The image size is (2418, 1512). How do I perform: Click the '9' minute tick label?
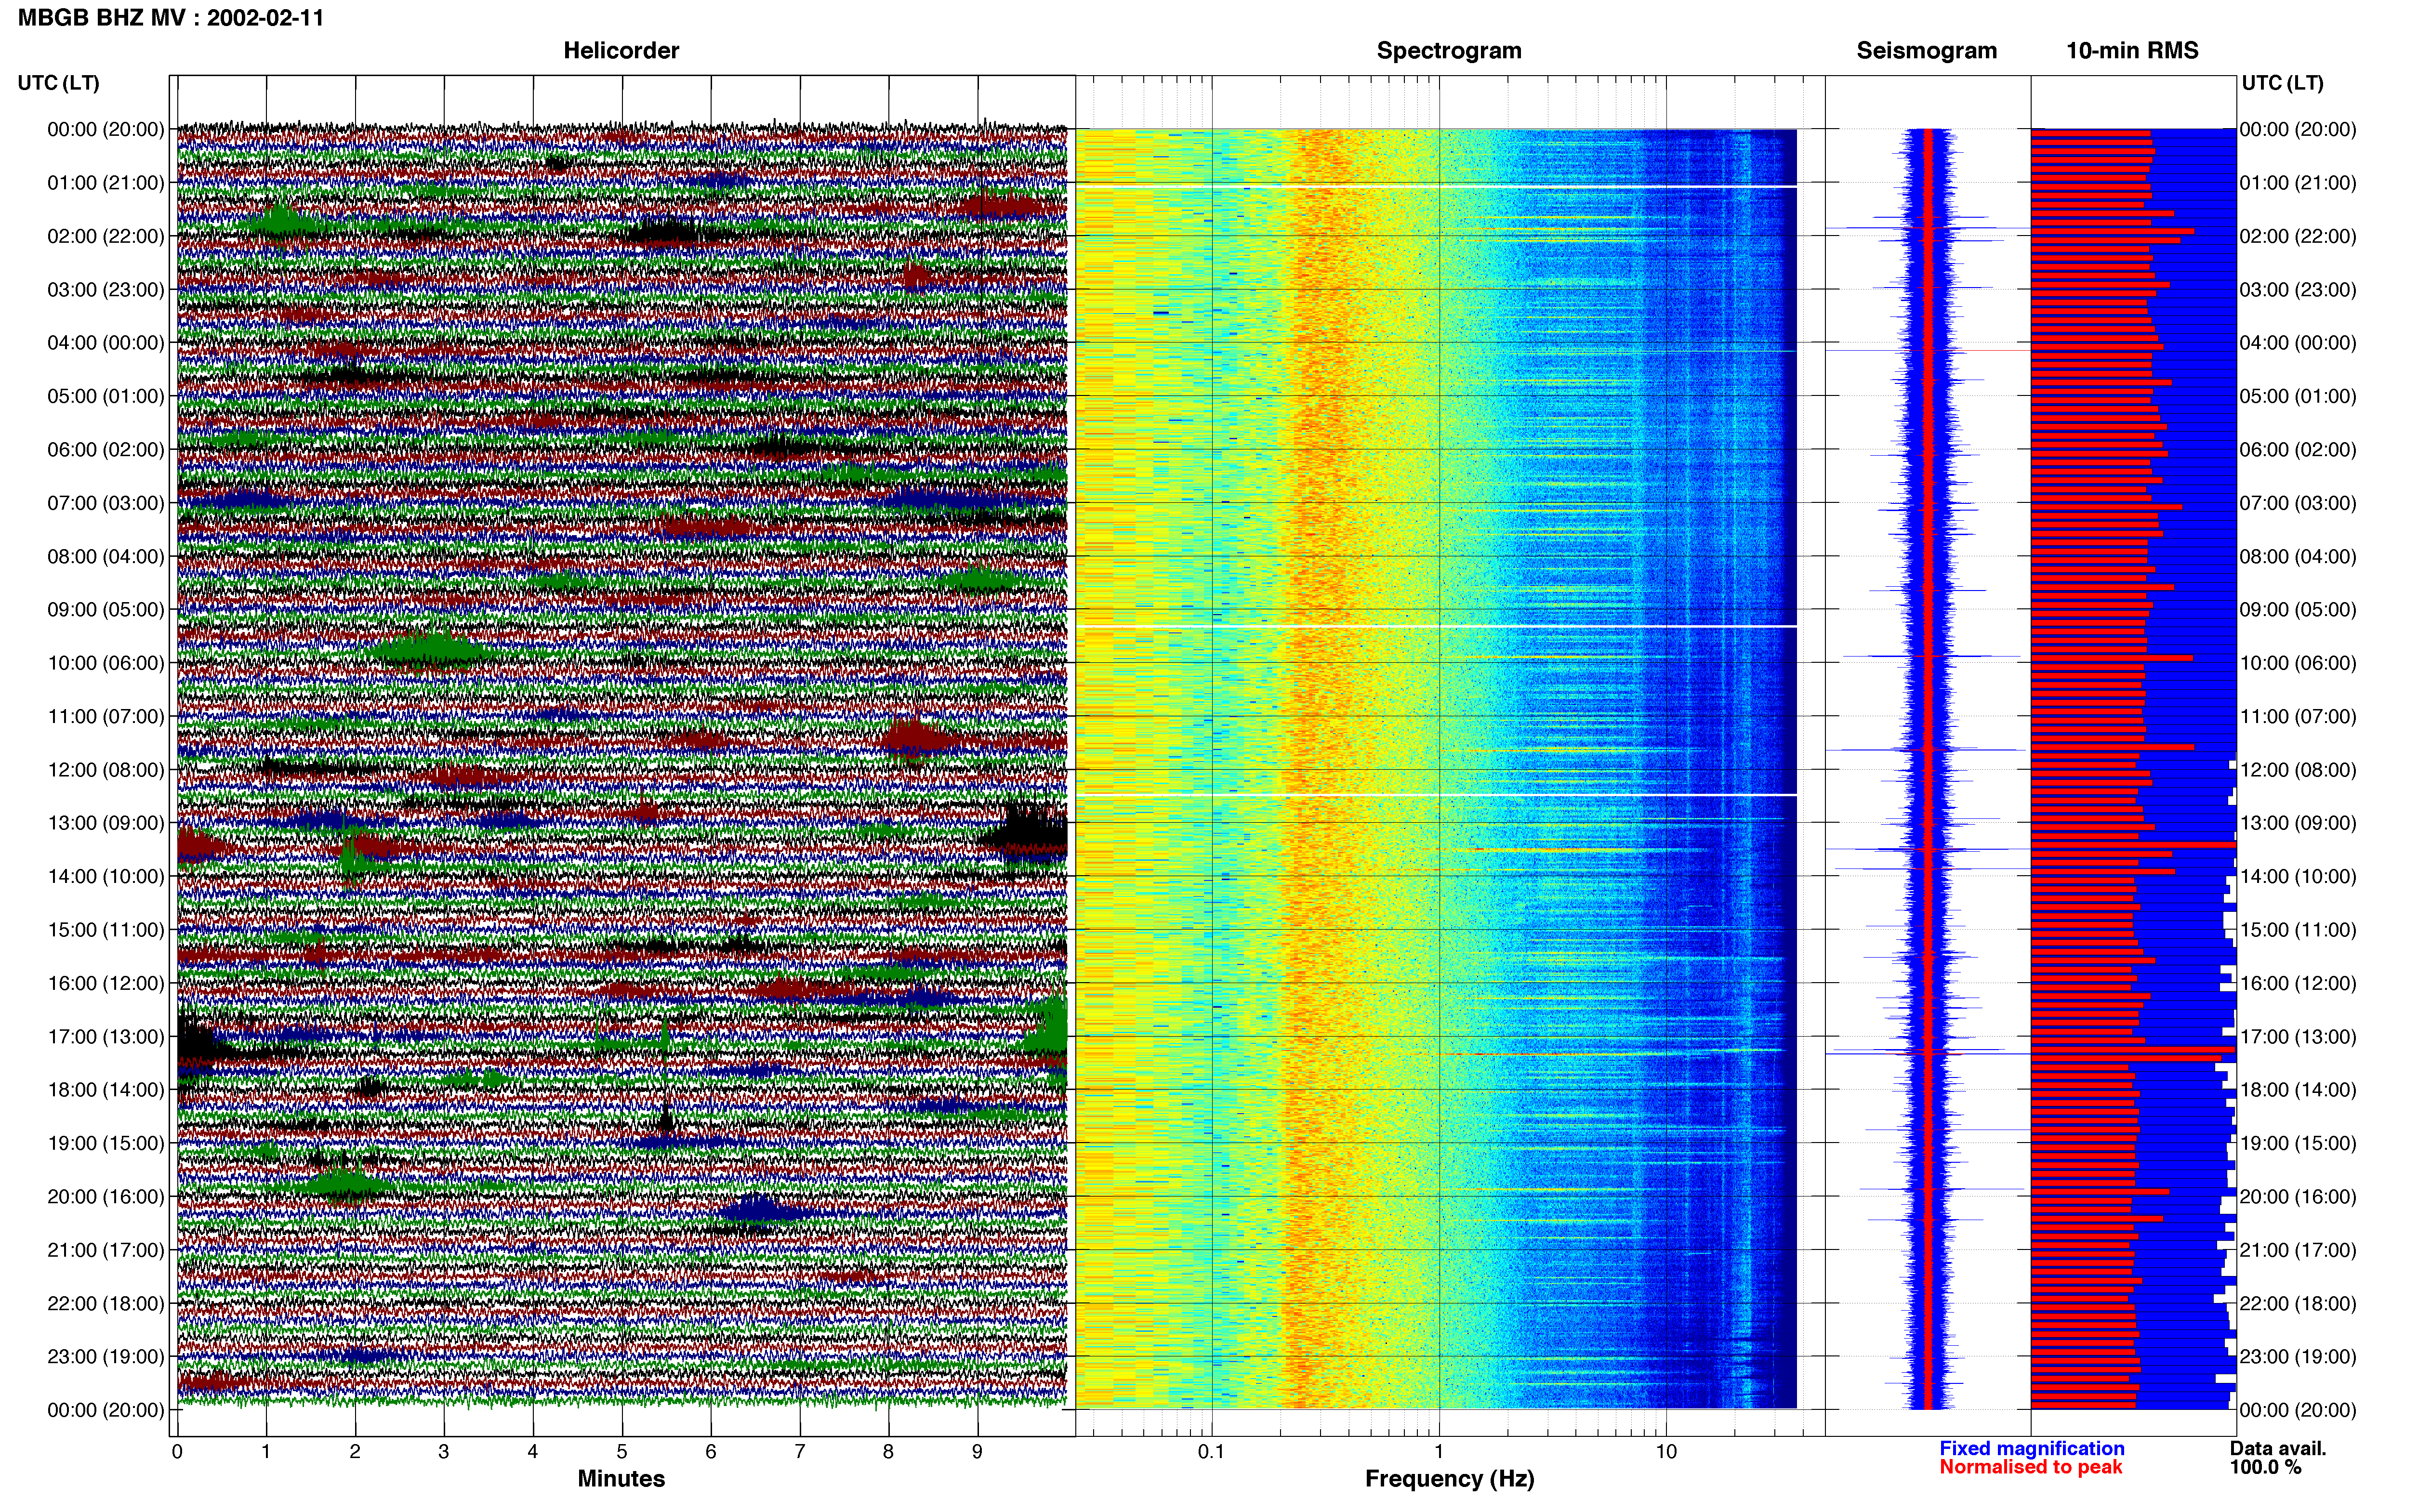(977, 1452)
